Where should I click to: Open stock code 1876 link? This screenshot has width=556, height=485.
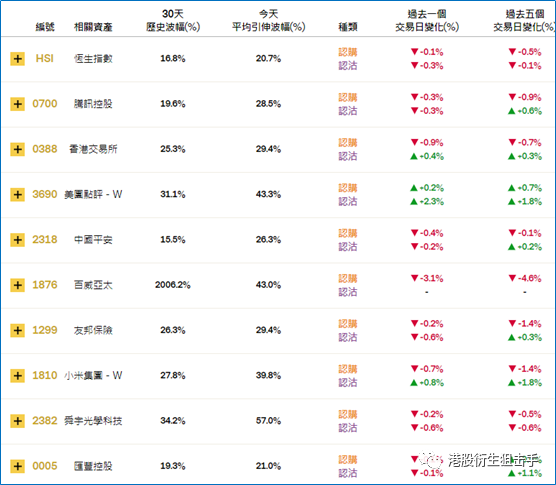45,285
